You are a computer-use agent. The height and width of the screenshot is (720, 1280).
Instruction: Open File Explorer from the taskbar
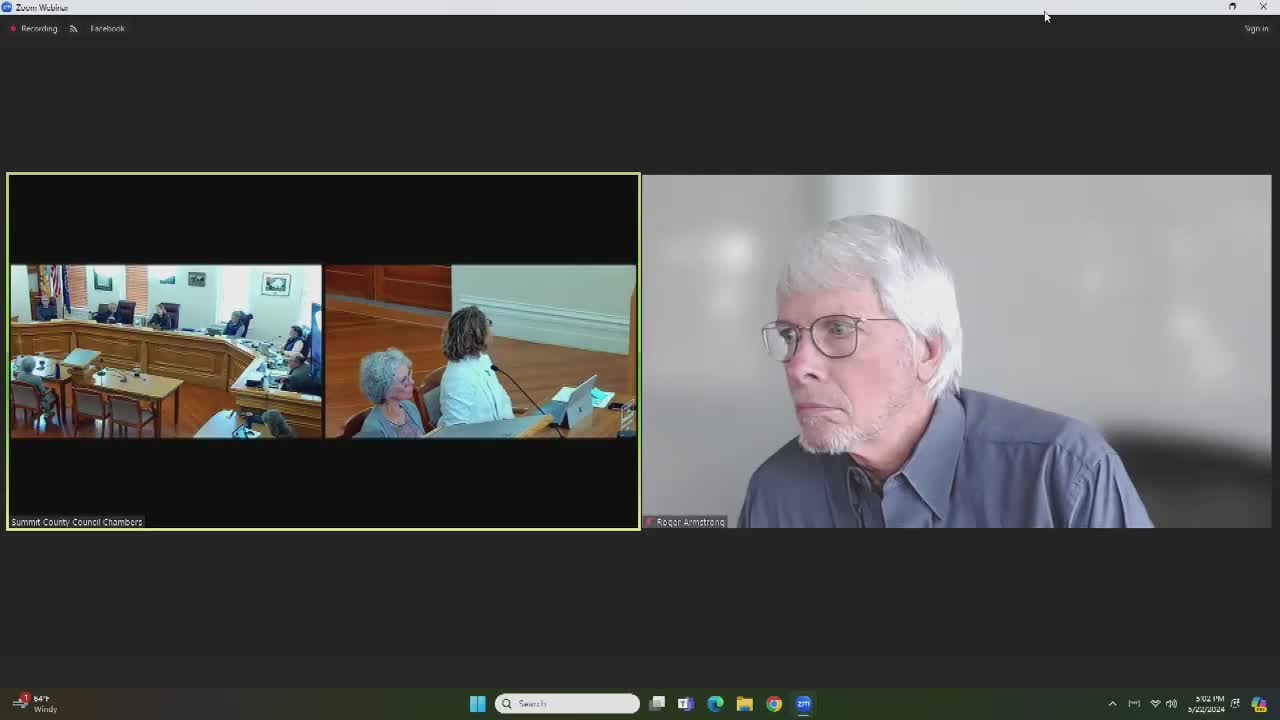[744, 704]
